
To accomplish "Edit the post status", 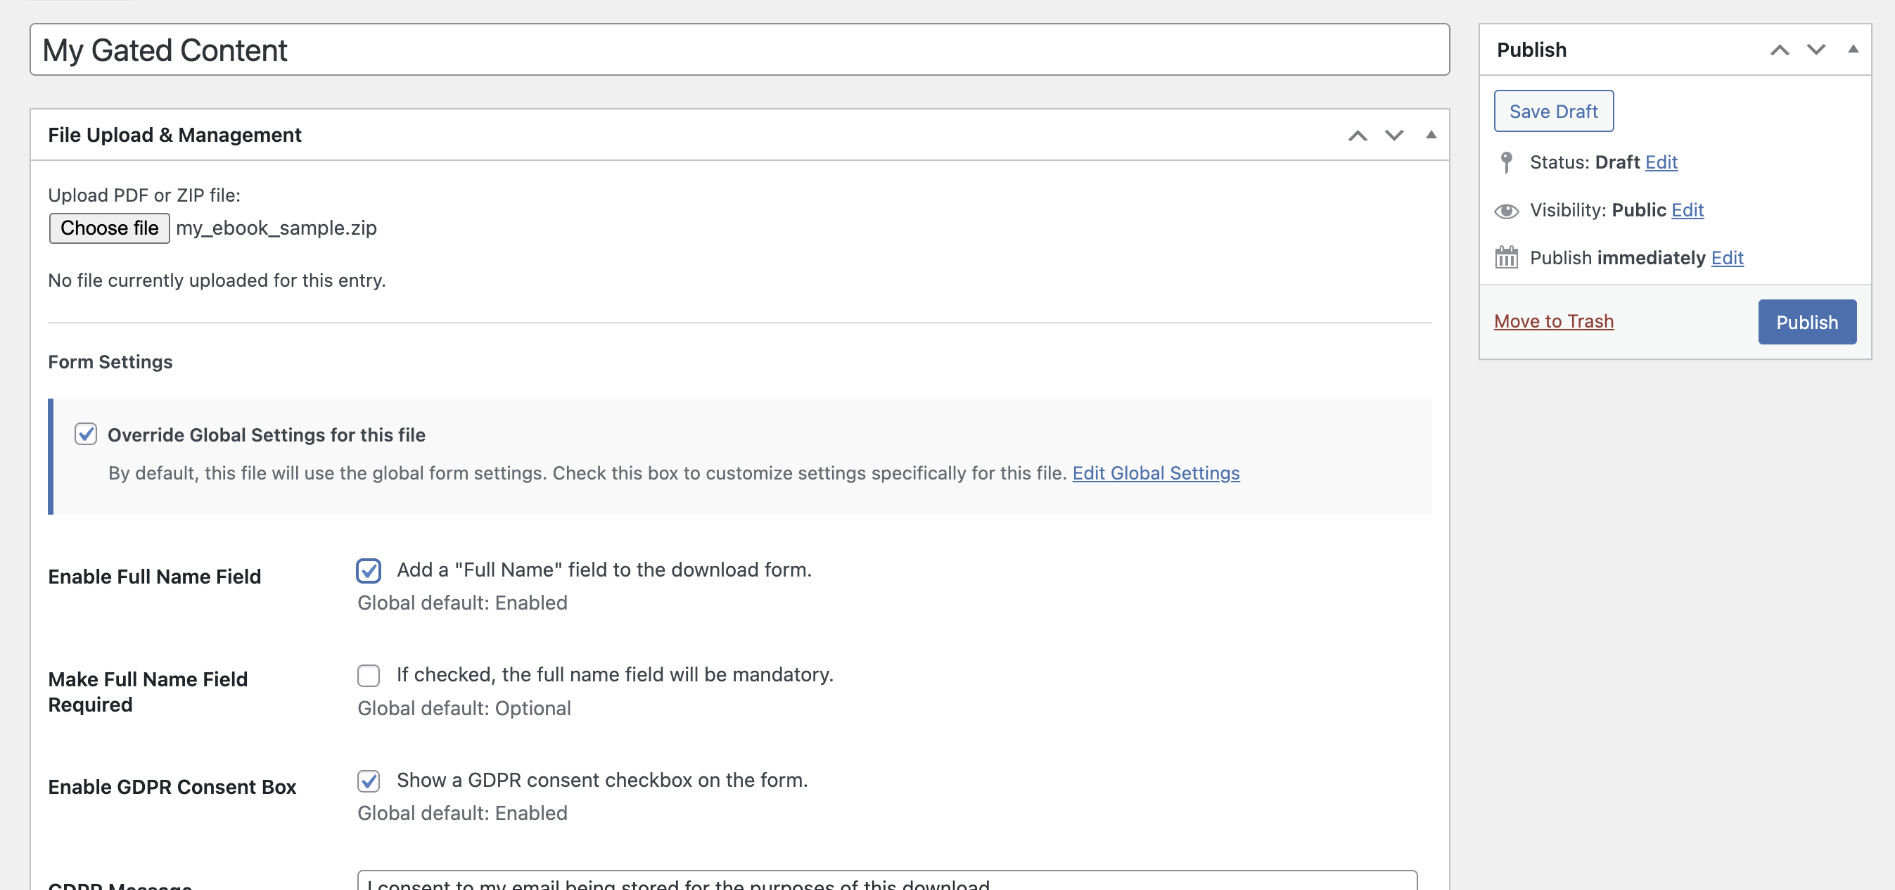I will pyautogui.click(x=1661, y=162).
